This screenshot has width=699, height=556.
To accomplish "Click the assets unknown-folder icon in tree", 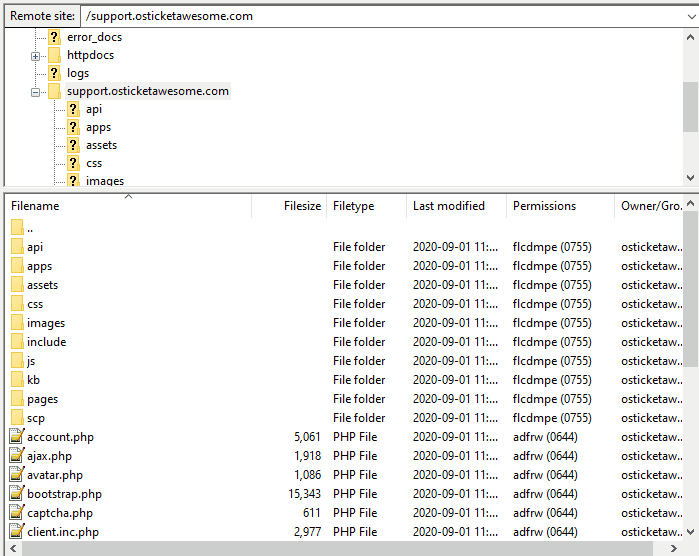I will coord(73,145).
